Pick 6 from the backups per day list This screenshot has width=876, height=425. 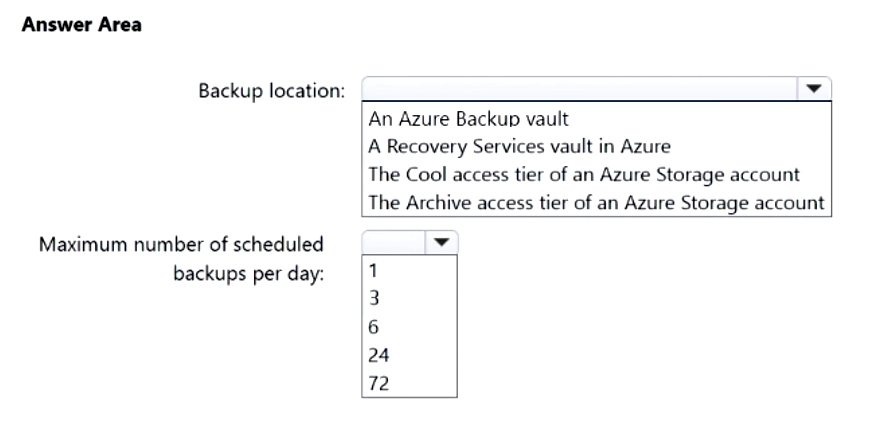point(372,326)
